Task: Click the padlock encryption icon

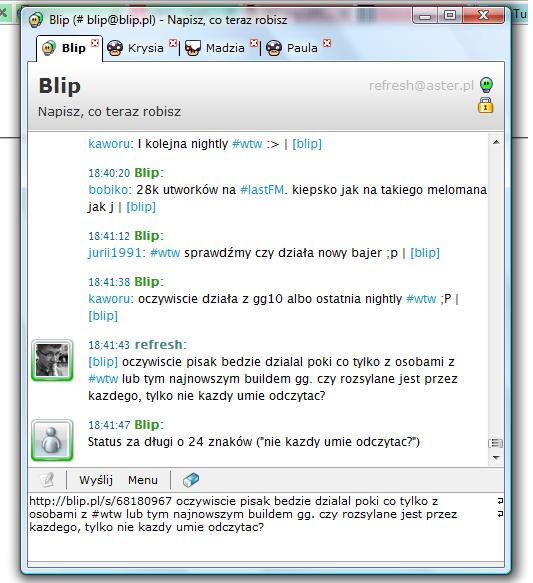Action: click(485, 105)
